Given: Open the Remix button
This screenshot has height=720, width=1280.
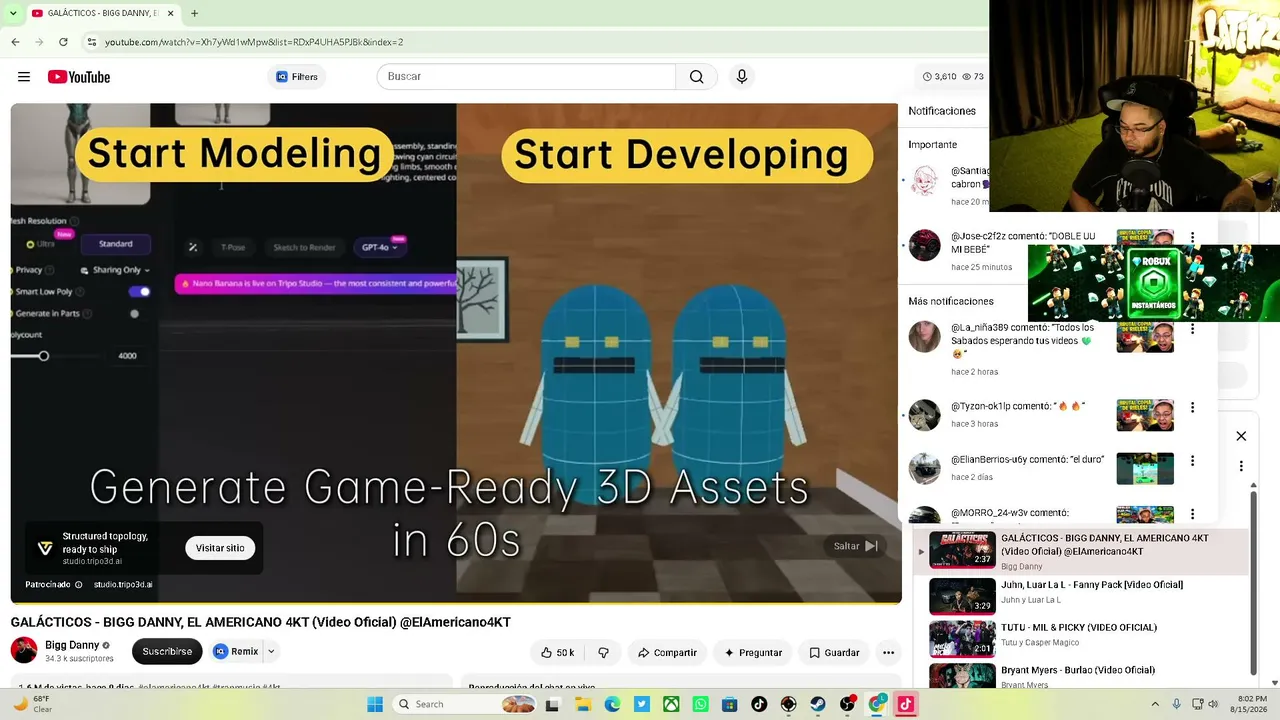Looking at the screenshot, I should click(236, 651).
